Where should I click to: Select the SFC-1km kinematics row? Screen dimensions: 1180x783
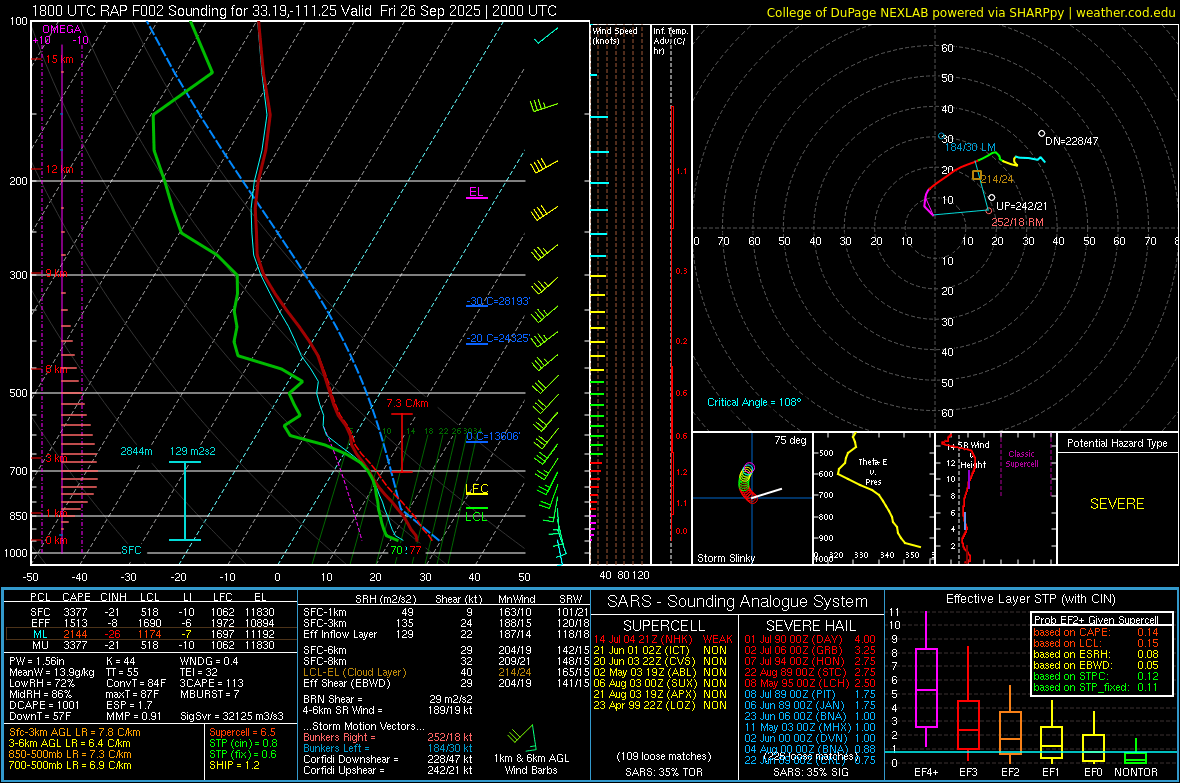[x=446, y=612]
